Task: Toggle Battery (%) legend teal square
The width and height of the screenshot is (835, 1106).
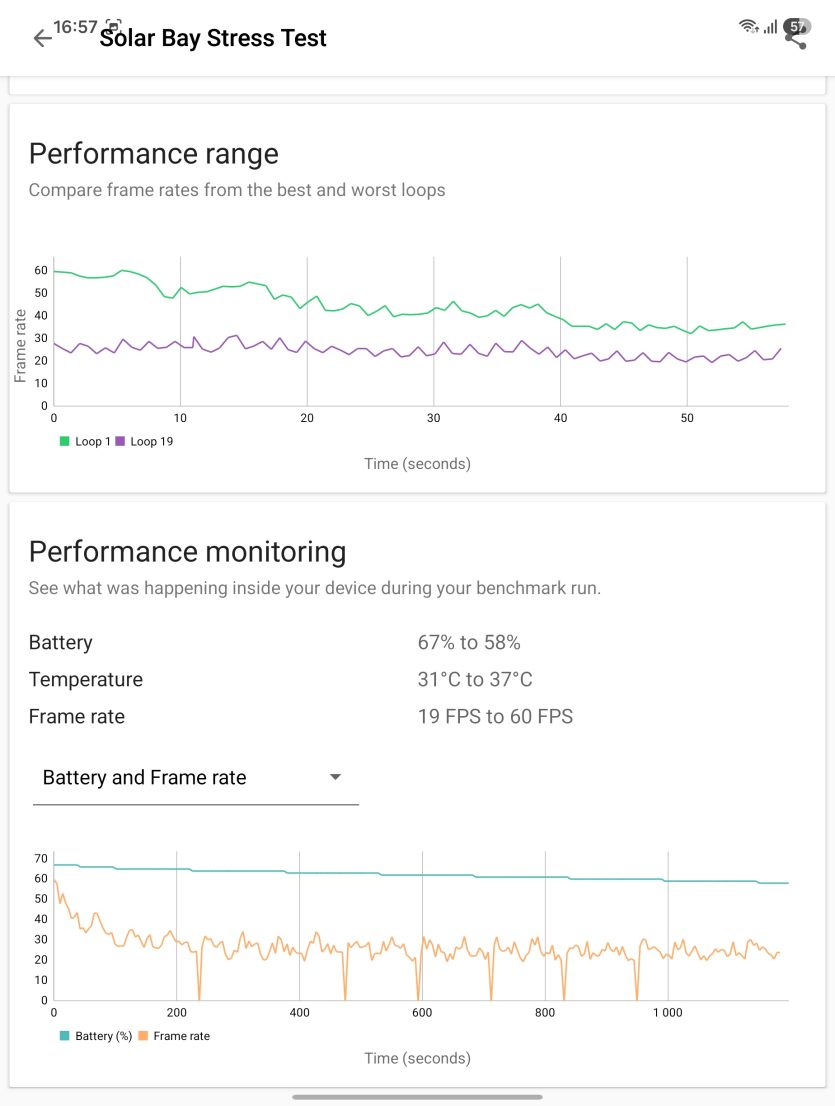Action: tap(65, 1036)
